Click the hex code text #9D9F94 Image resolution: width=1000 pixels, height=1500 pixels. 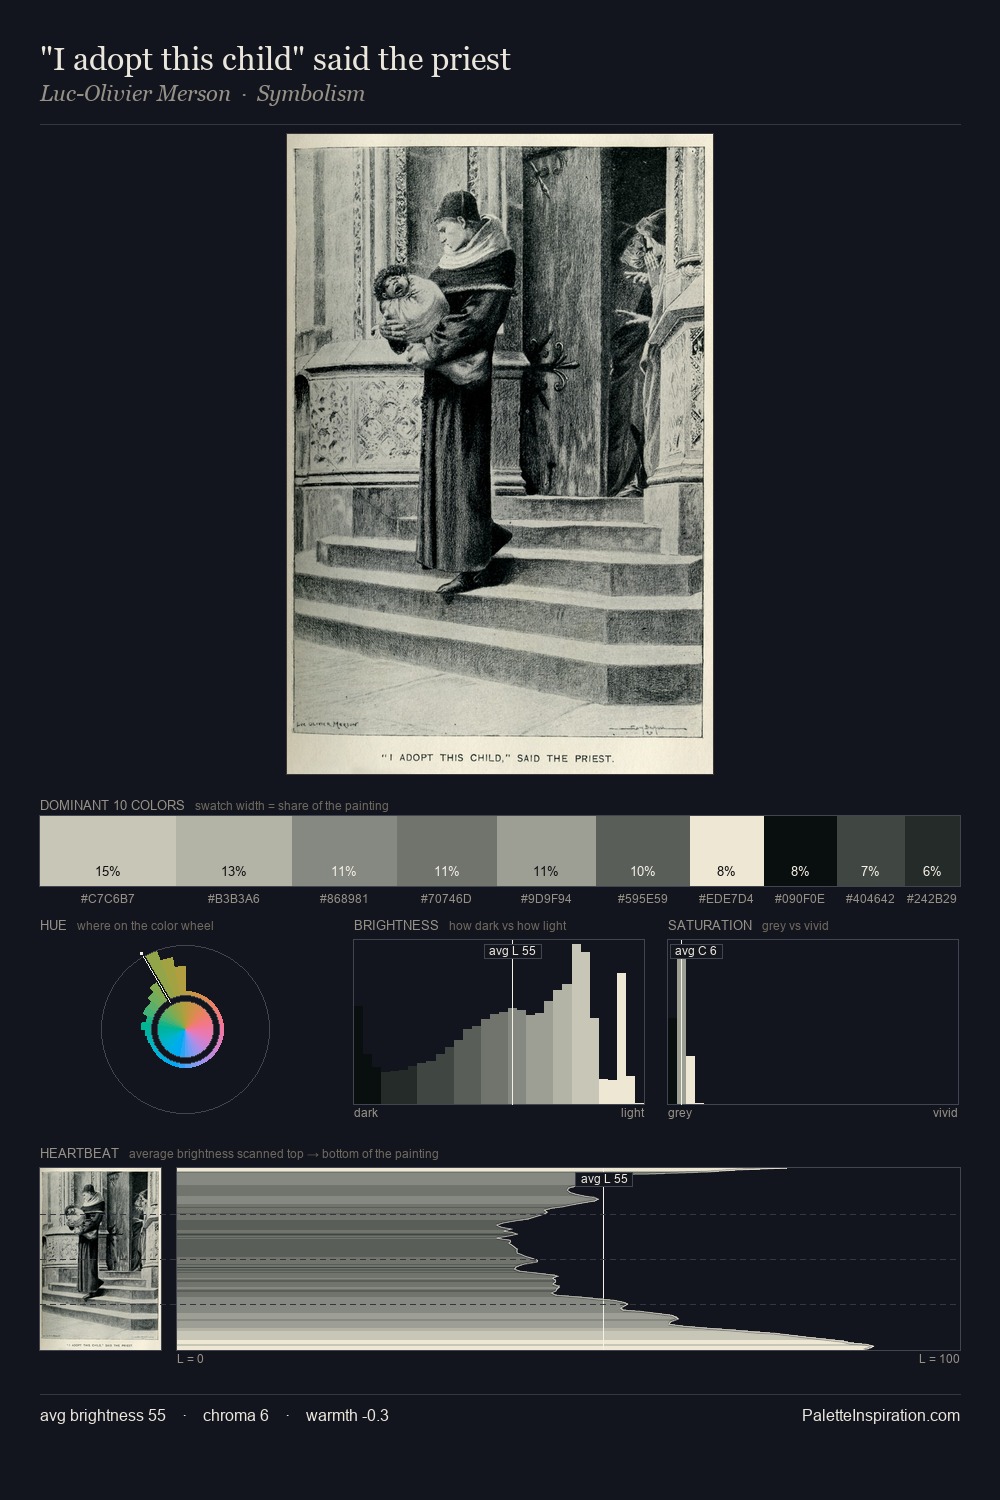pos(546,899)
